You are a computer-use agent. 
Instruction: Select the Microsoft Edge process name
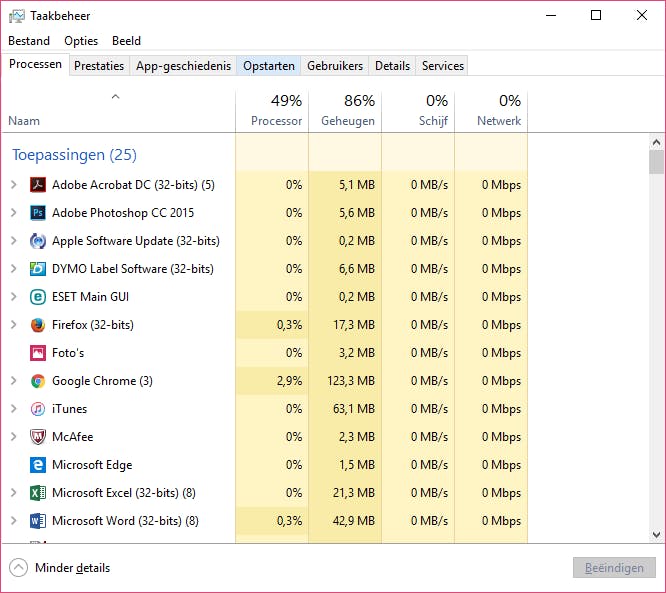(92, 465)
